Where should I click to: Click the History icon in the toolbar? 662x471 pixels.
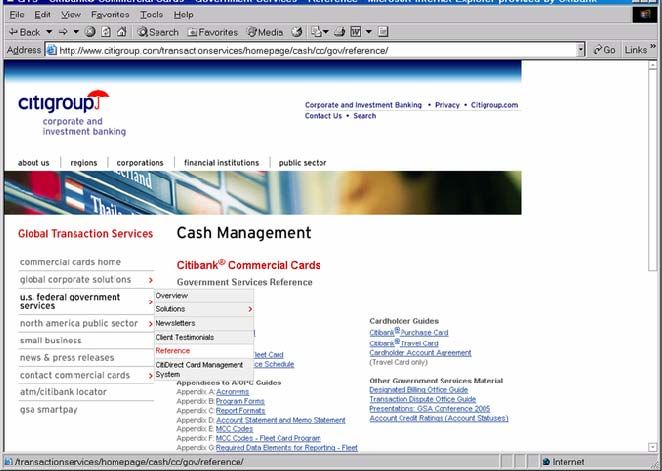pyautogui.click(x=297, y=32)
